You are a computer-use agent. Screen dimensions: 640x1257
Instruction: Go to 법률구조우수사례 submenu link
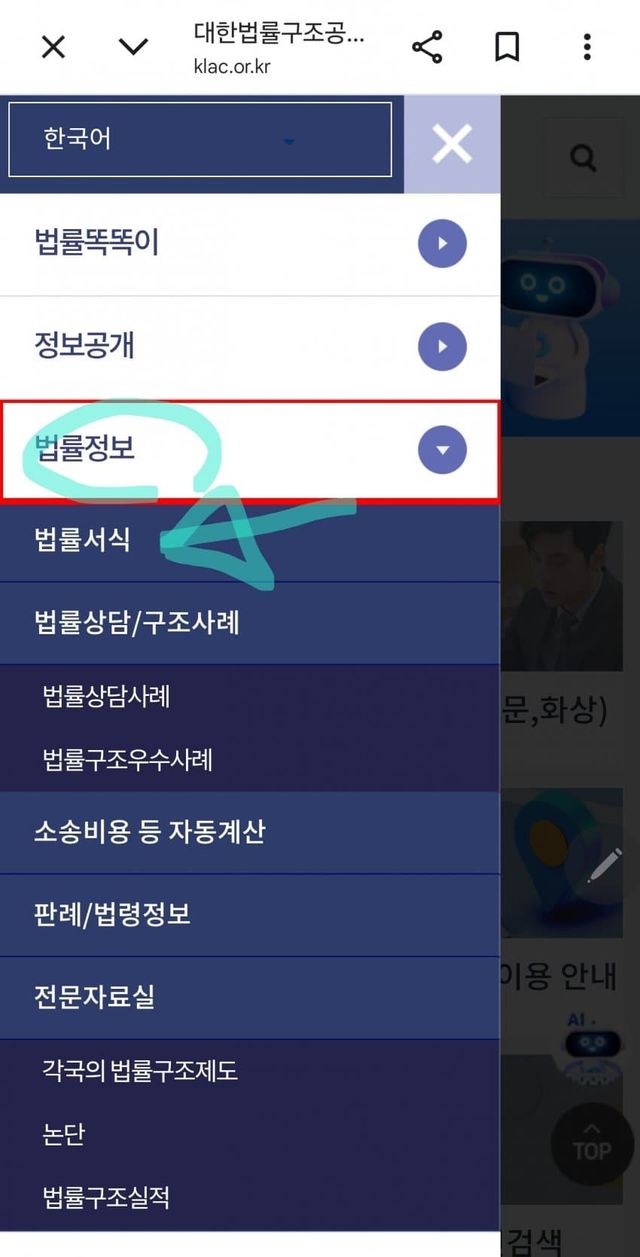pos(127,760)
